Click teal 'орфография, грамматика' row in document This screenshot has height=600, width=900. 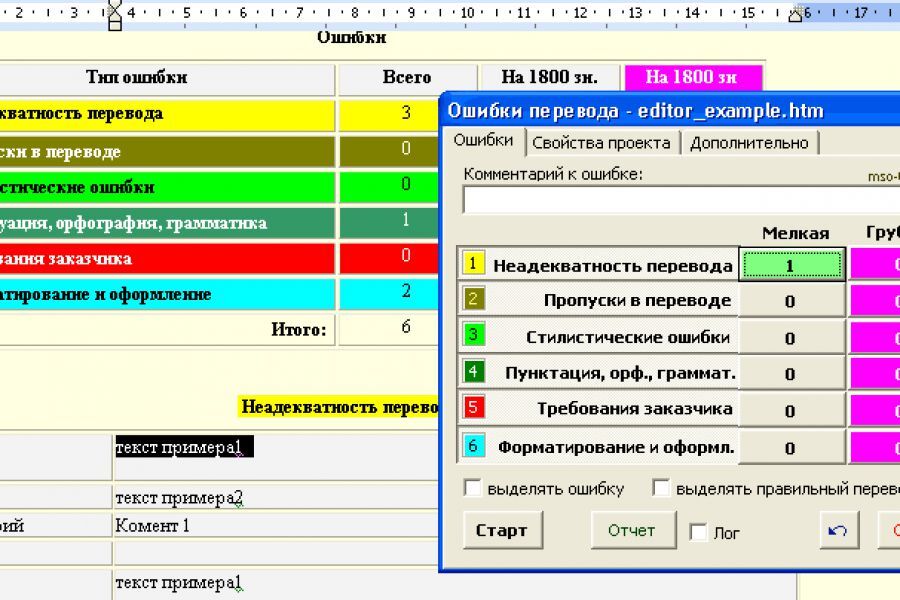(x=166, y=223)
